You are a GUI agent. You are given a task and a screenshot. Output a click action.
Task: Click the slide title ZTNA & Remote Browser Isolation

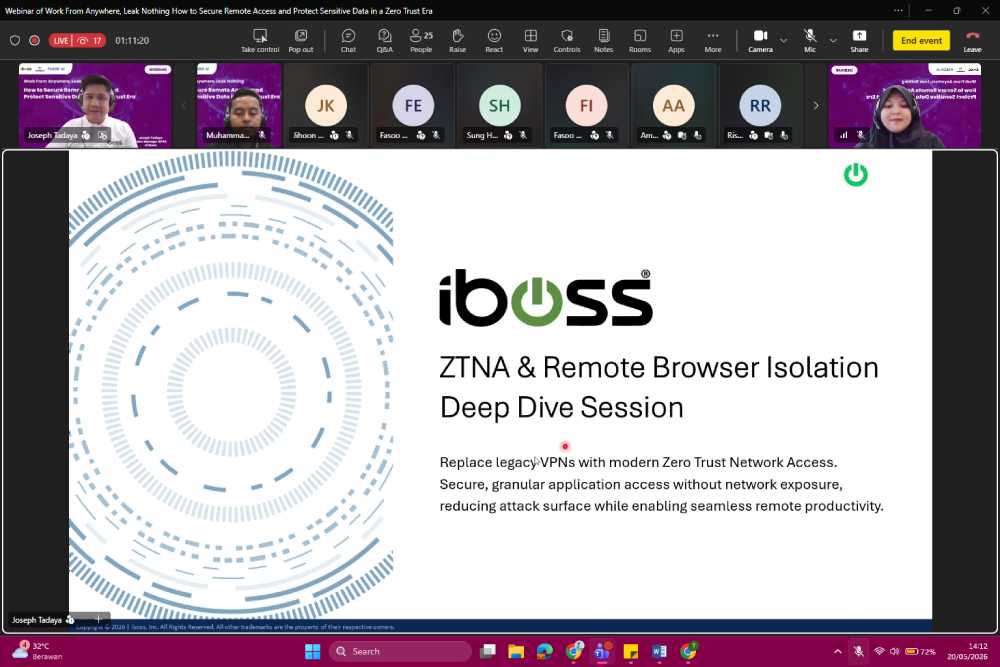(659, 368)
